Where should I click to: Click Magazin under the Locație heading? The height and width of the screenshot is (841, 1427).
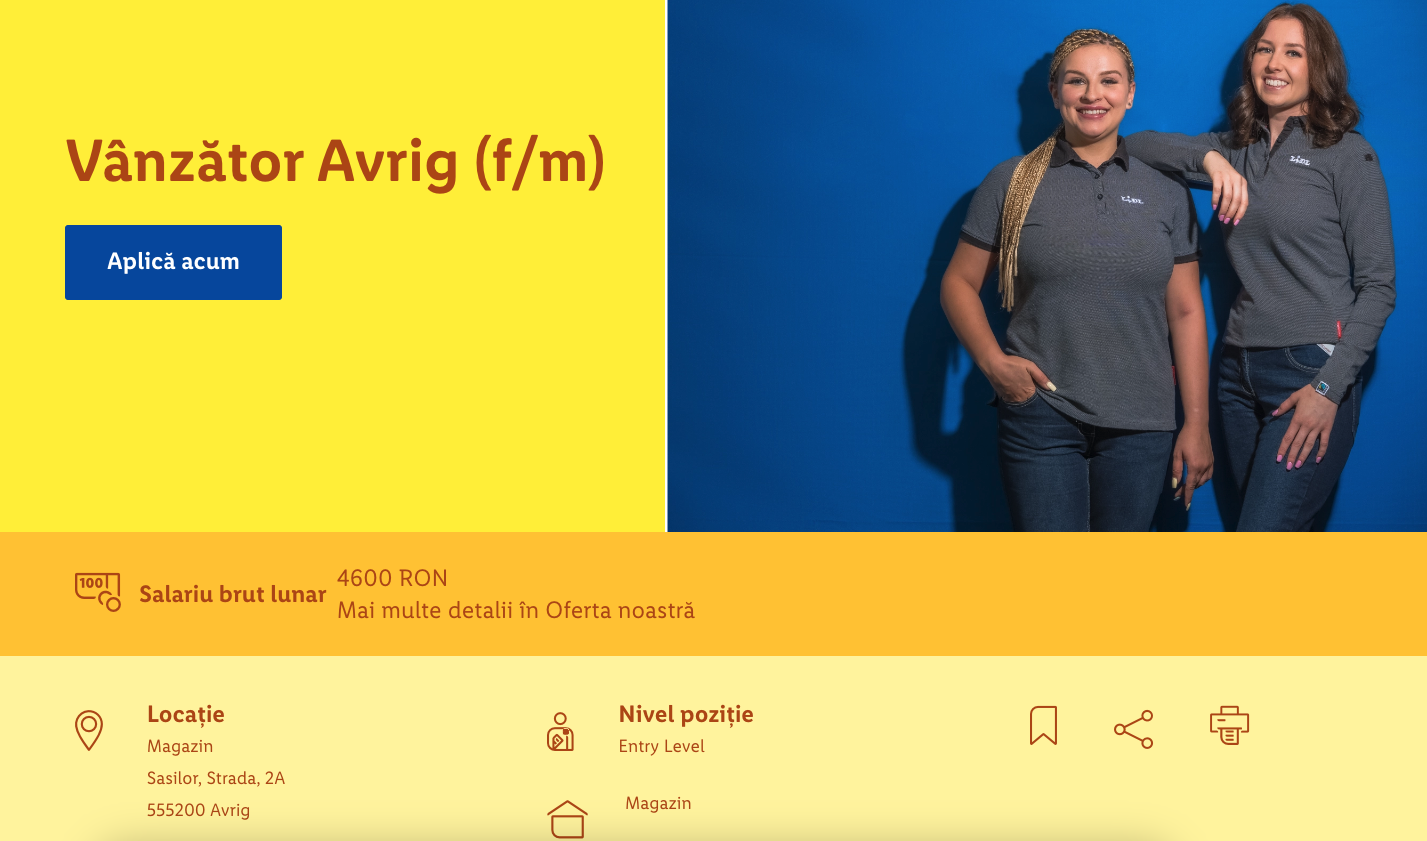click(x=180, y=746)
